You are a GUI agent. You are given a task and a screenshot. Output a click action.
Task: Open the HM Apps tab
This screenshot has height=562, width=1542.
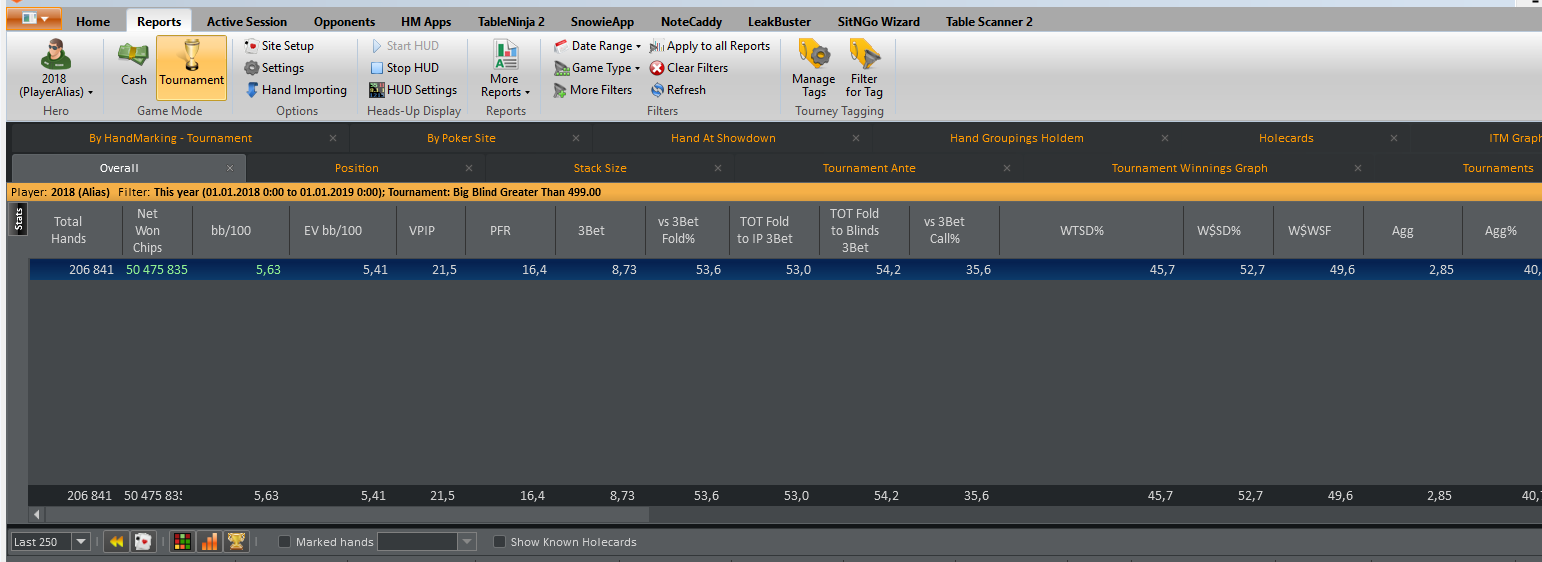pos(426,22)
